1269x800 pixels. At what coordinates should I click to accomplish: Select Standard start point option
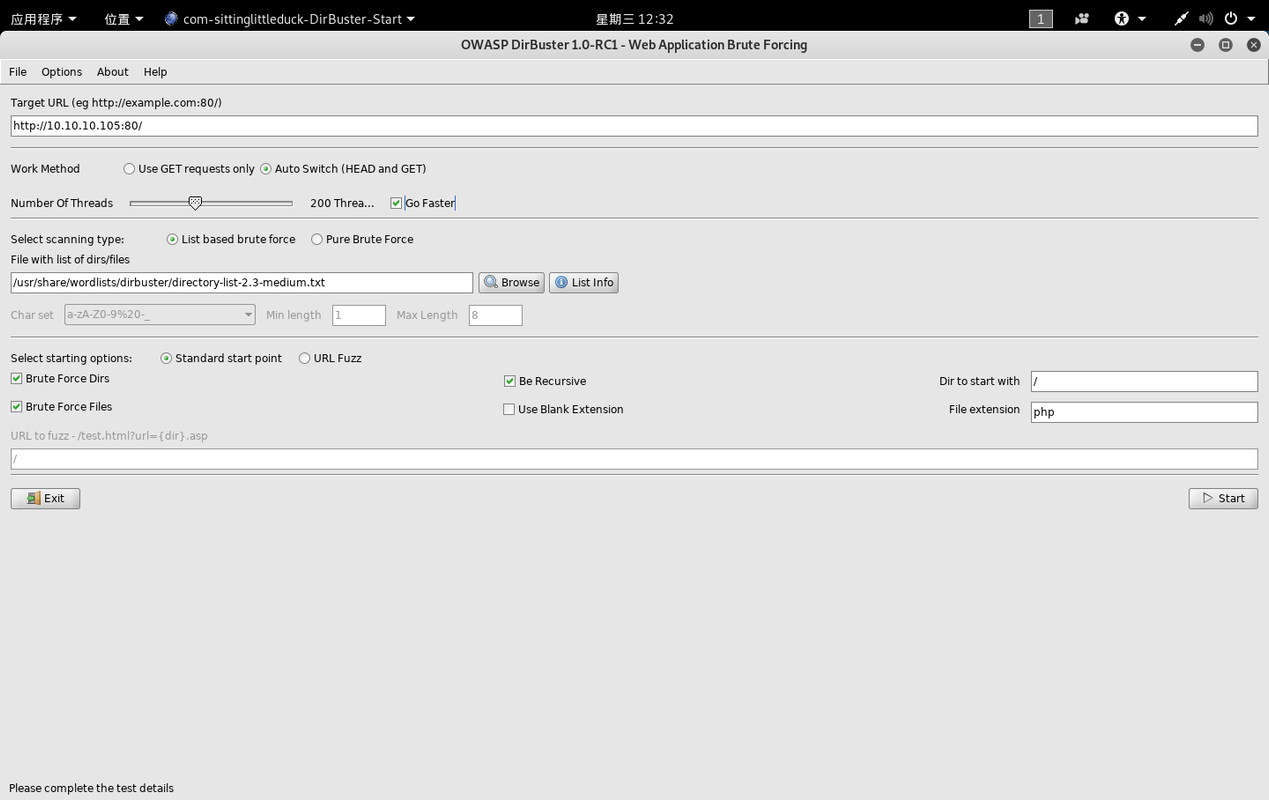coord(221,358)
